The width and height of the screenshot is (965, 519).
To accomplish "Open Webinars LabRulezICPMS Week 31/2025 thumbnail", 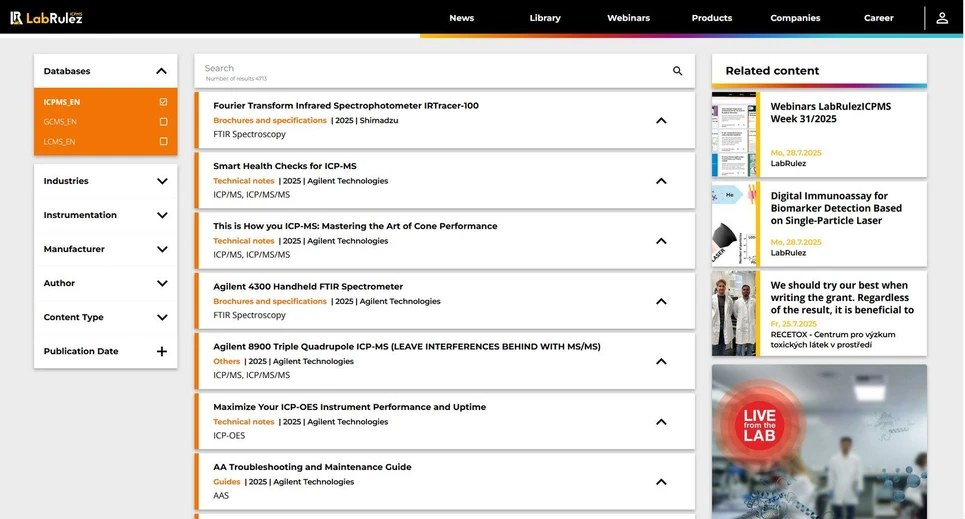I will [x=734, y=135].
